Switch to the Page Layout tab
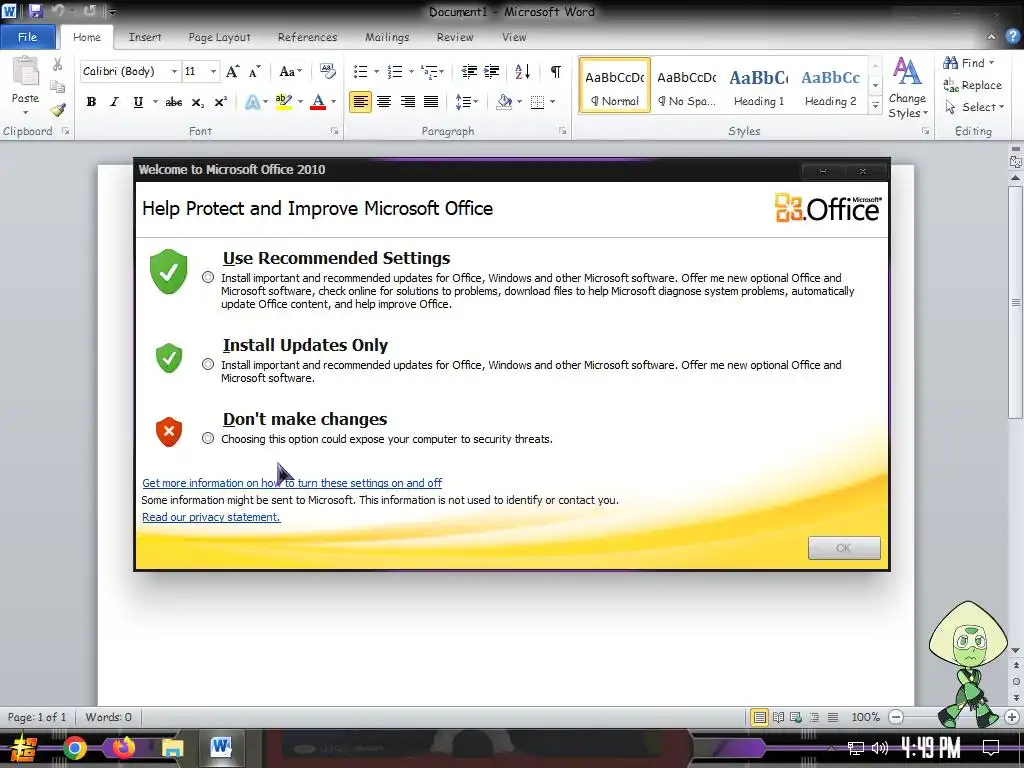Viewport: 1024px width, 768px height. 219,37
